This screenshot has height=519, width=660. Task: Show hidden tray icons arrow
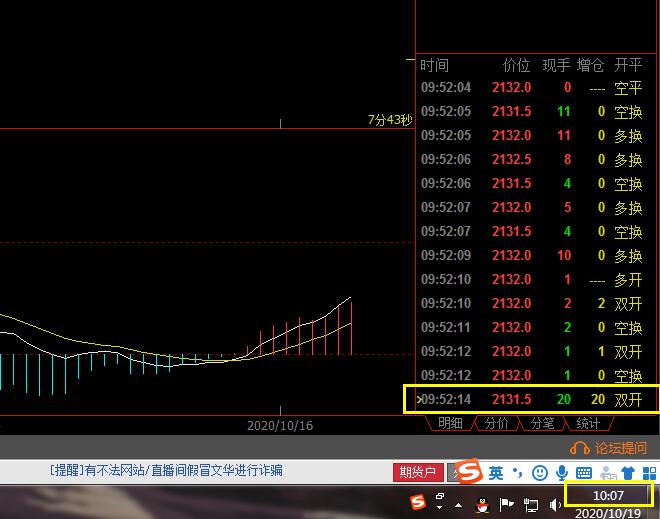(459, 505)
